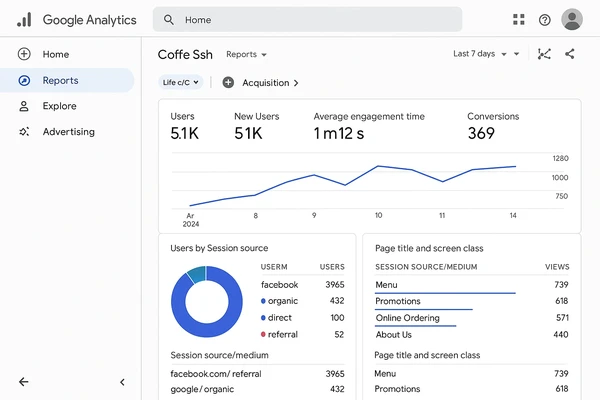Click the back arrow at sidebar bottom
The width and height of the screenshot is (600, 400).
[x=24, y=381]
